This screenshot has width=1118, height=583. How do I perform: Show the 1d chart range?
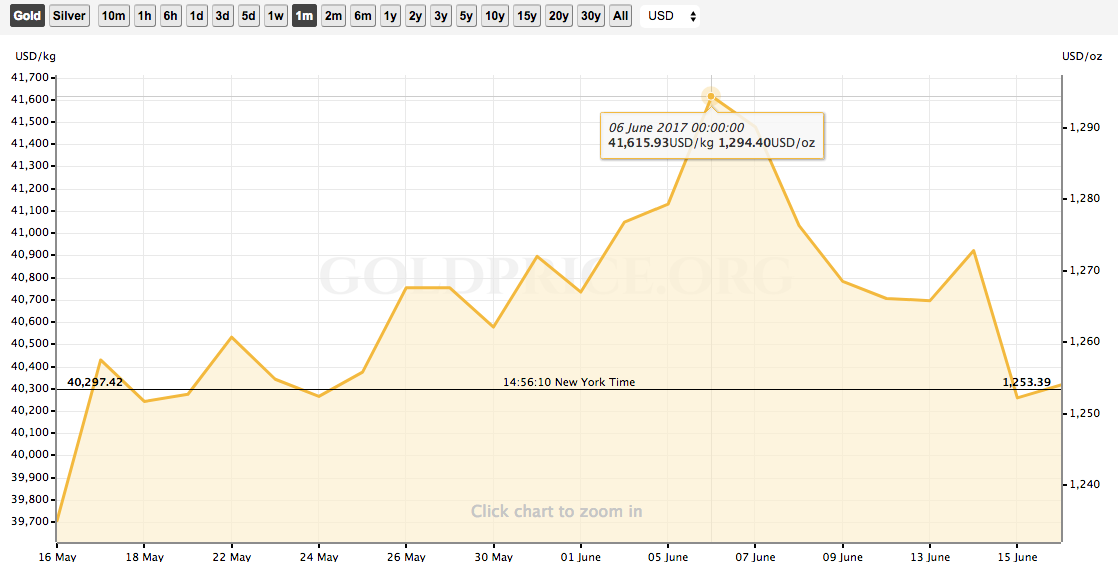click(197, 16)
